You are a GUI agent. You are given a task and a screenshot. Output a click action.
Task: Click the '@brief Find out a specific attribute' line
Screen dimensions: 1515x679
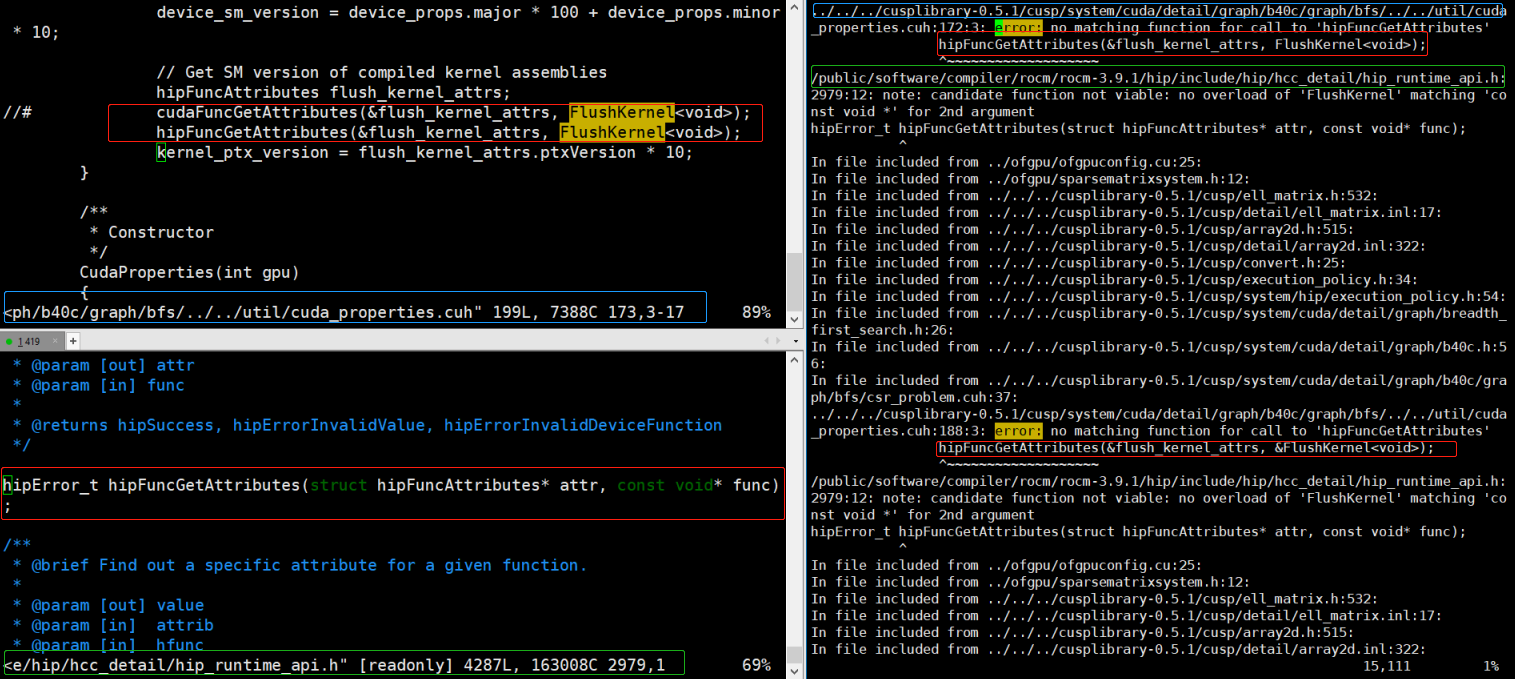[x=300, y=565]
